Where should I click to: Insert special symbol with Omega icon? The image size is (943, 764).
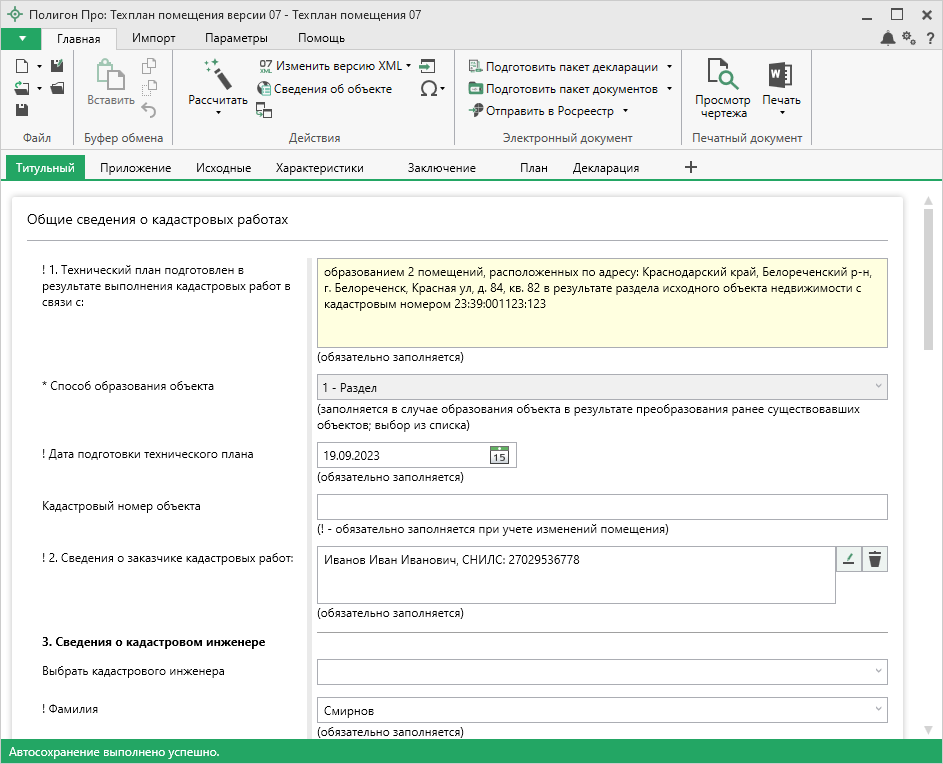(428, 89)
